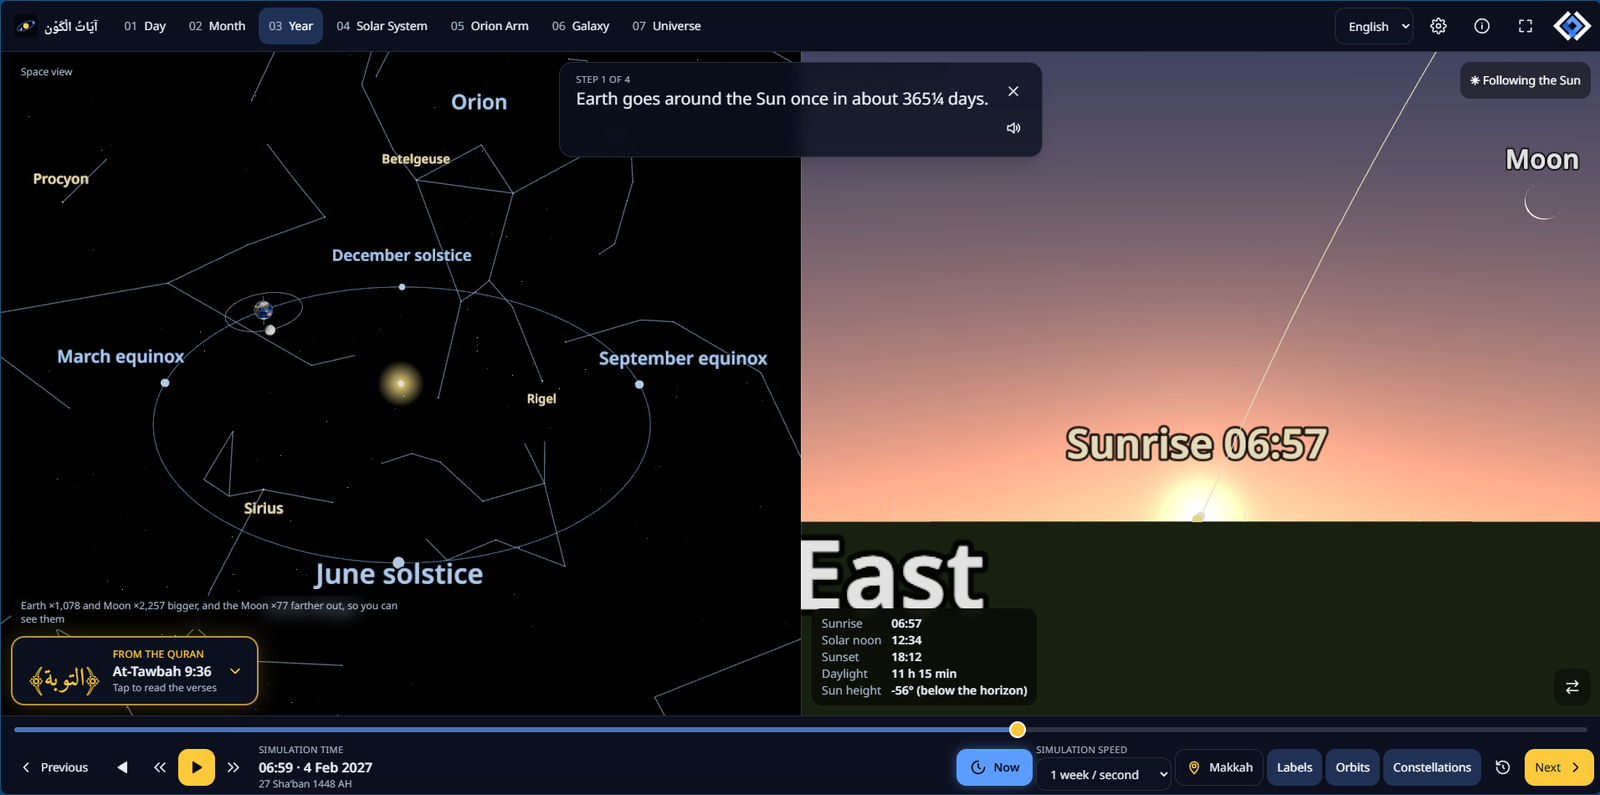Toggle Following the Sun mode
The width and height of the screenshot is (1600, 795).
coord(1525,80)
